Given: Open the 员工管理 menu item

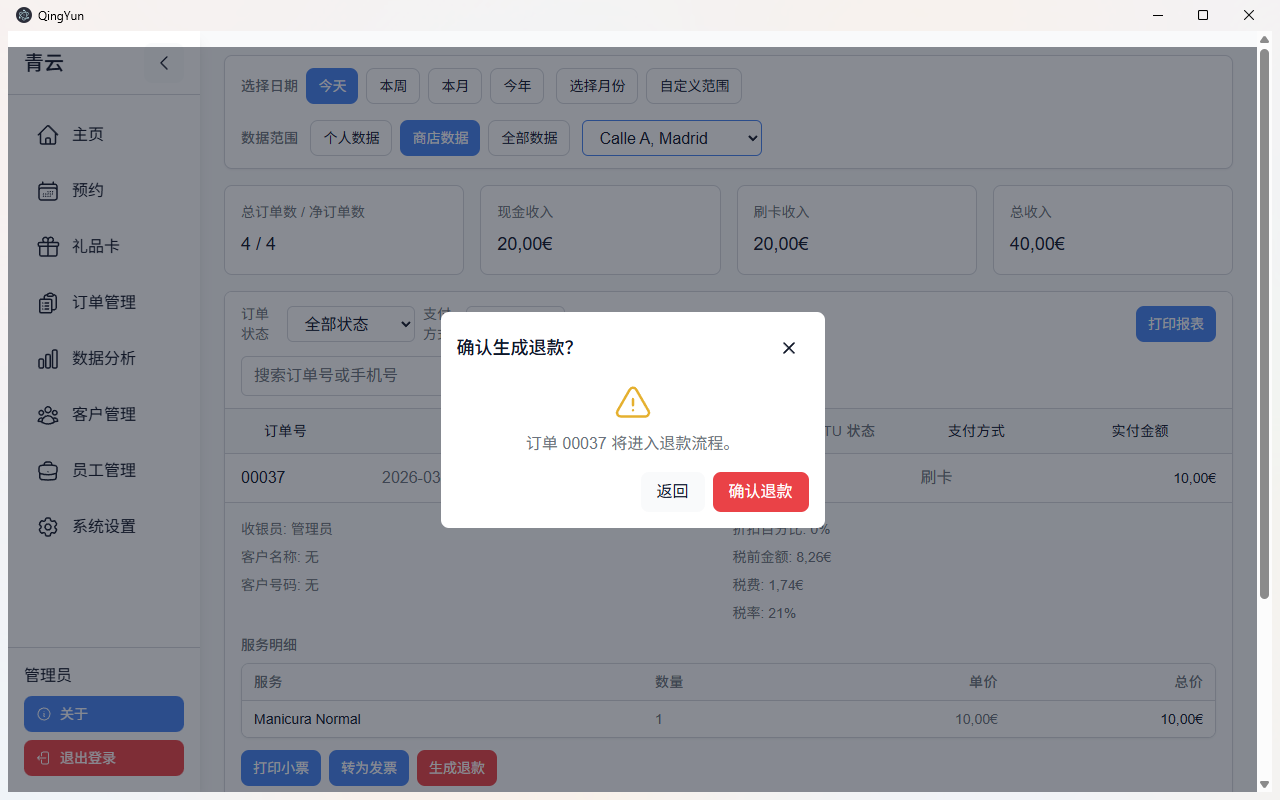Looking at the screenshot, I should [x=104, y=471].
